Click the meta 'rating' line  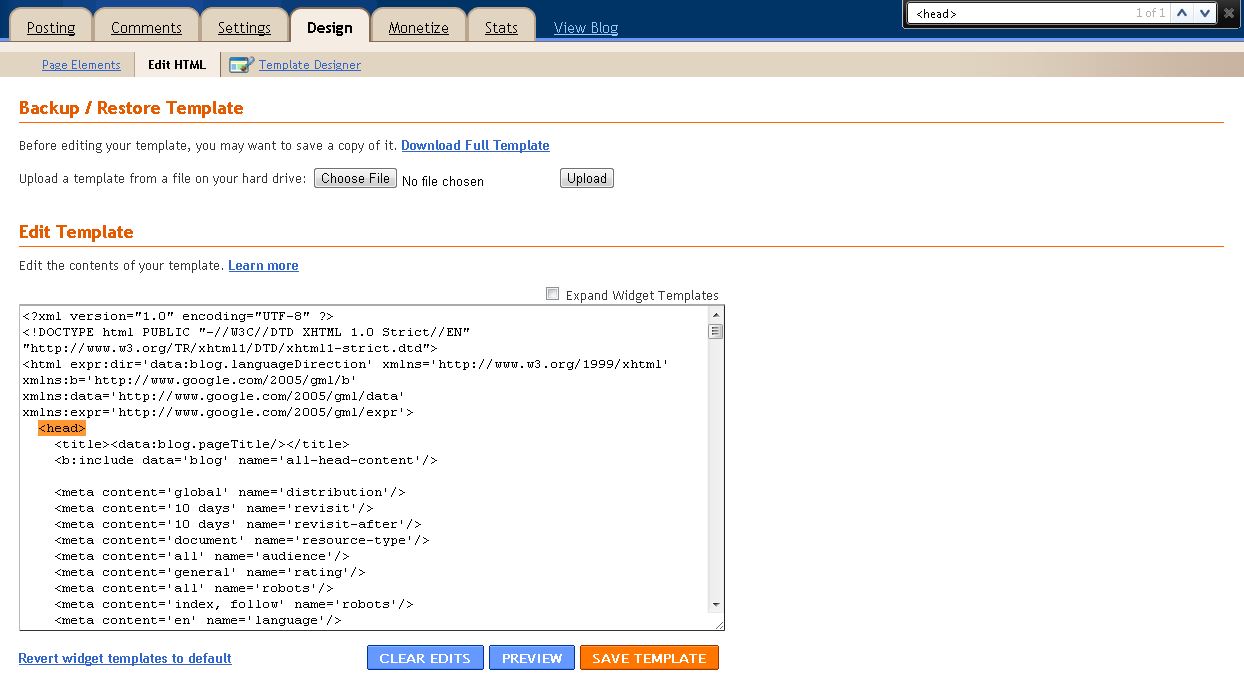pos(210,572)
